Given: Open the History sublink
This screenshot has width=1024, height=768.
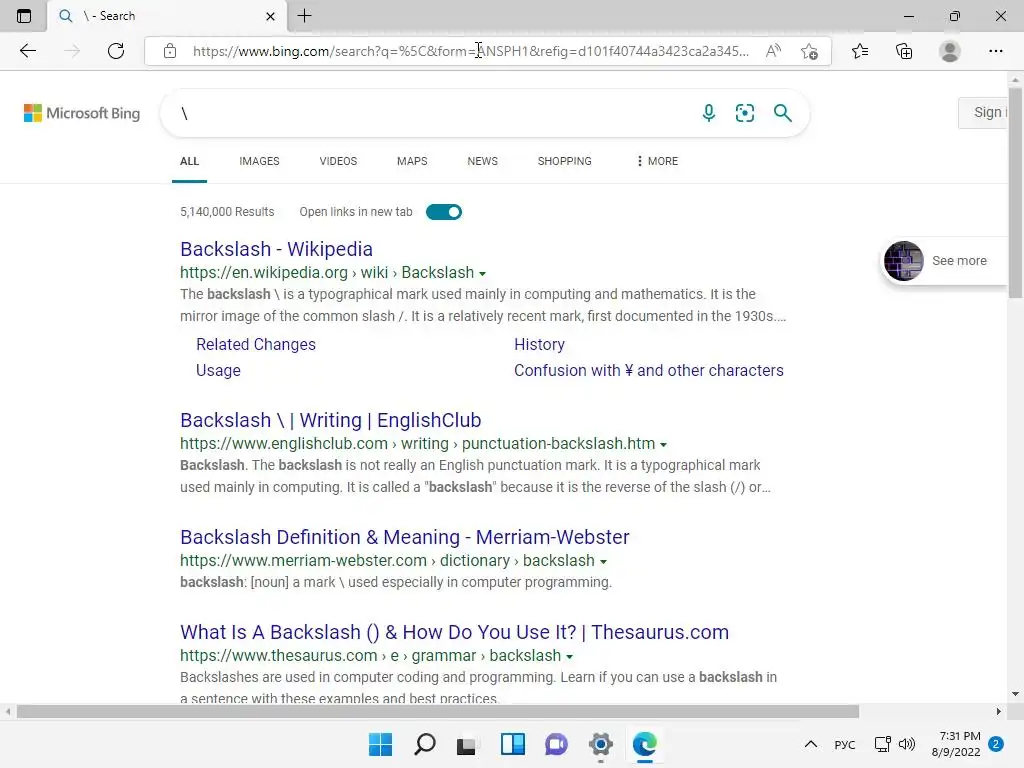Looking at the screenshot, I should 539,344.
